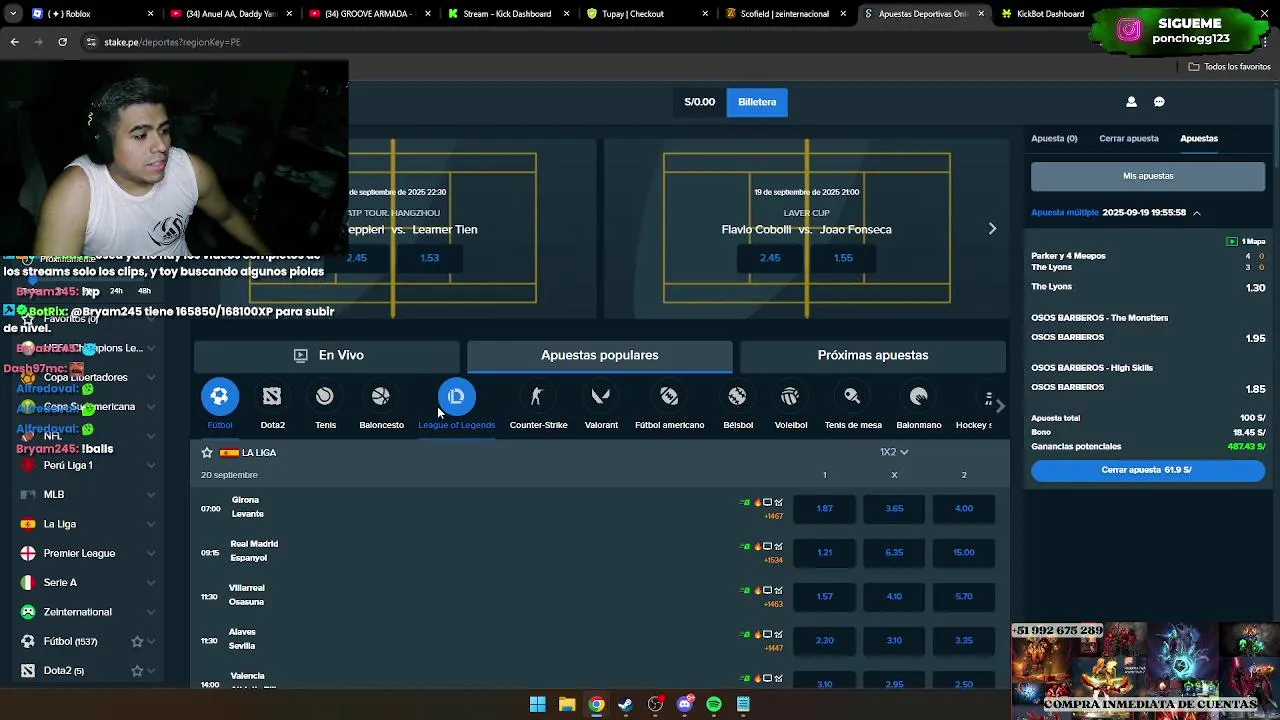The height and width of the screenshot is (720, 1280).
Task: Pick Girona Levante draw odds 3.65
Action: click(894, 508)
